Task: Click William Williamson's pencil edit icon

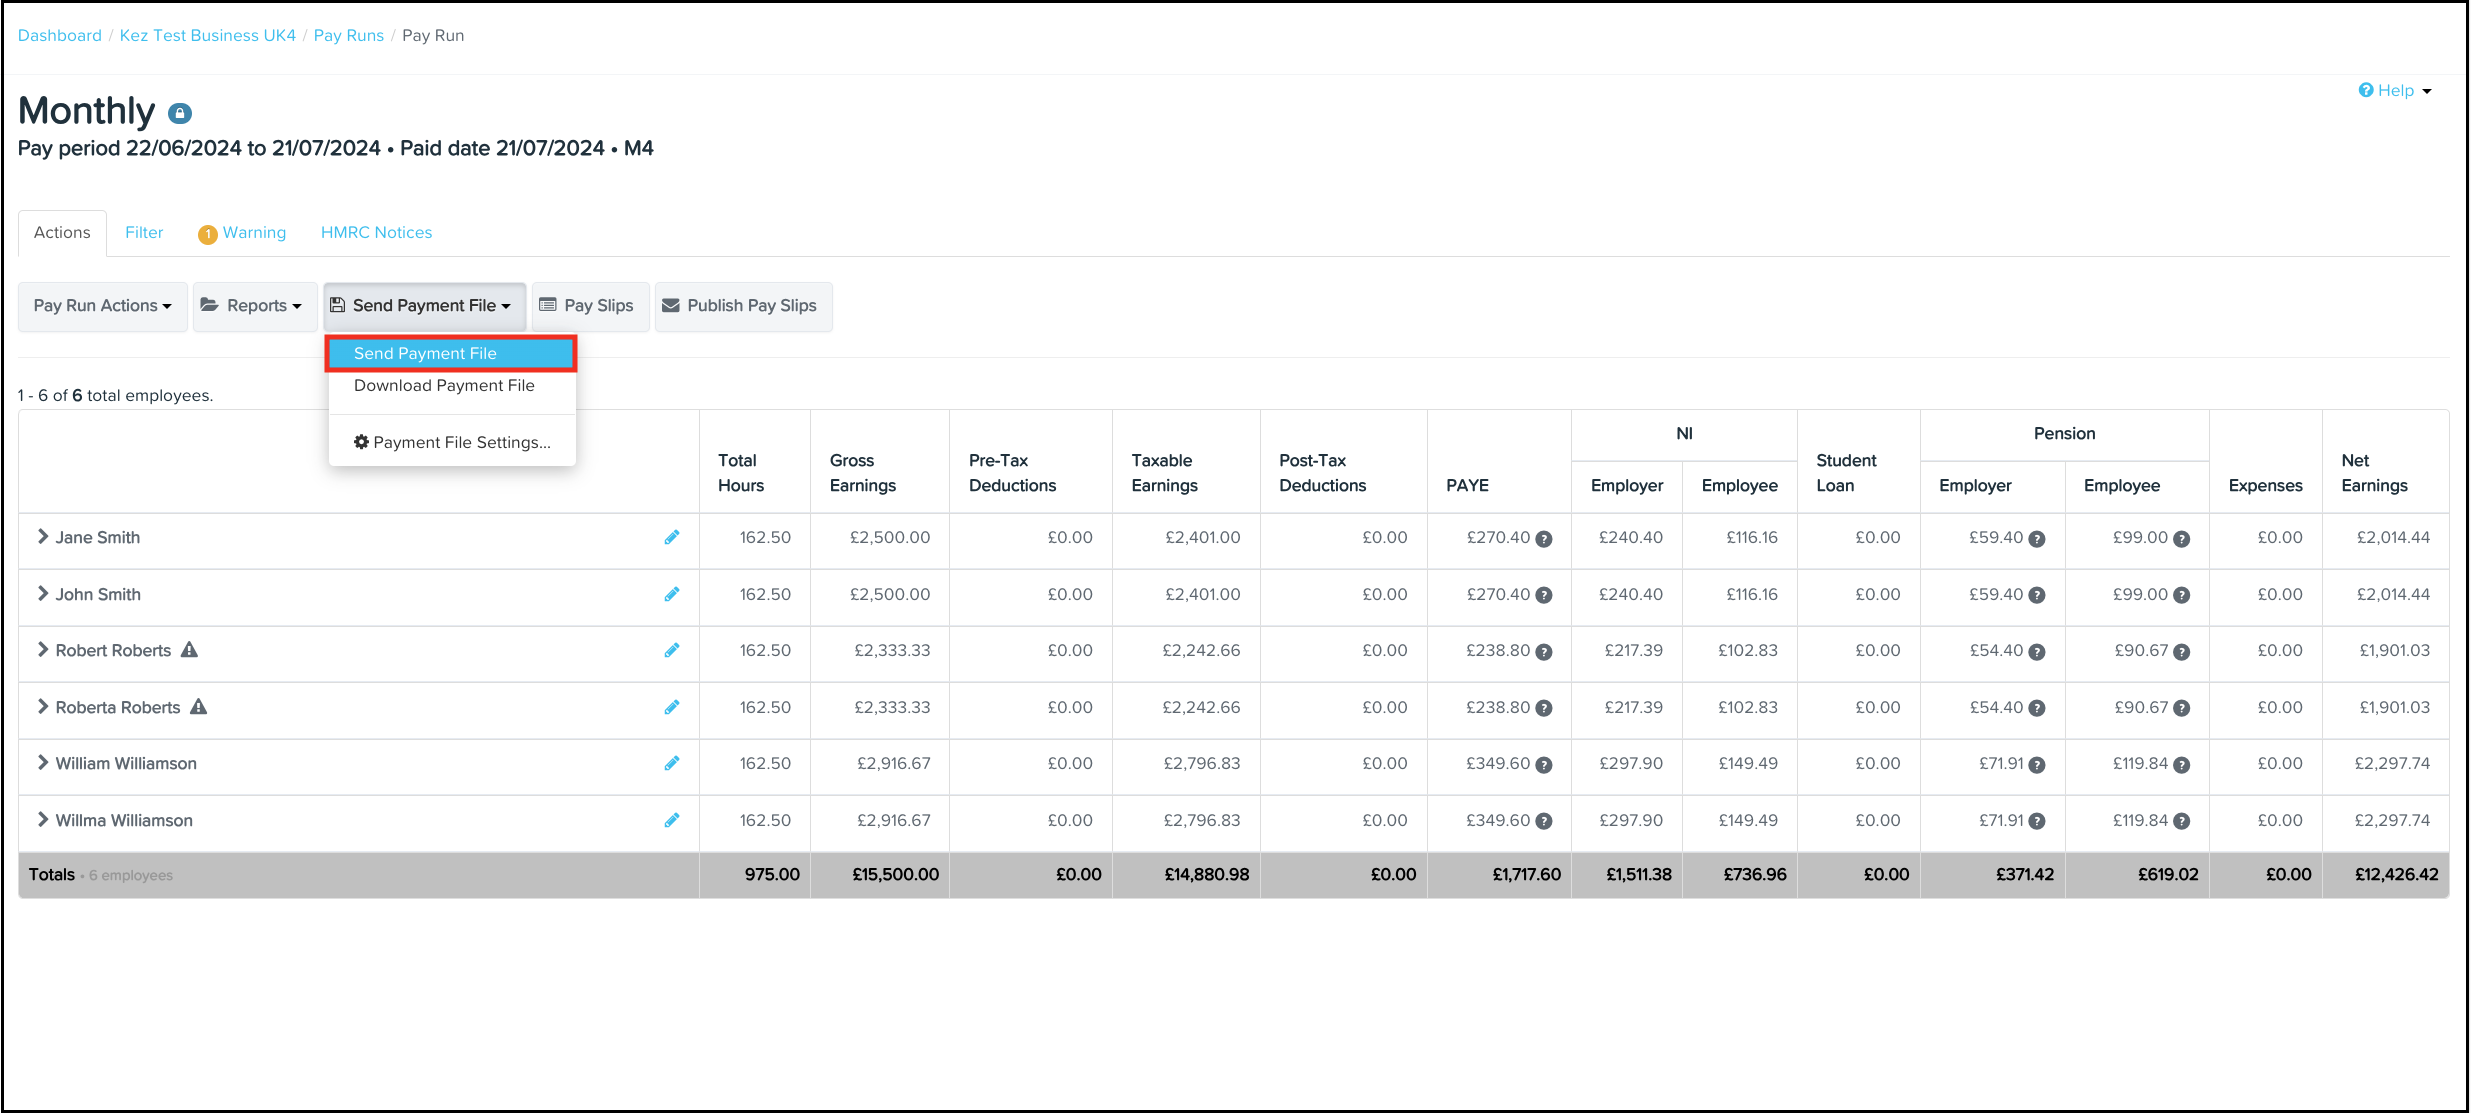Action: 672,763
